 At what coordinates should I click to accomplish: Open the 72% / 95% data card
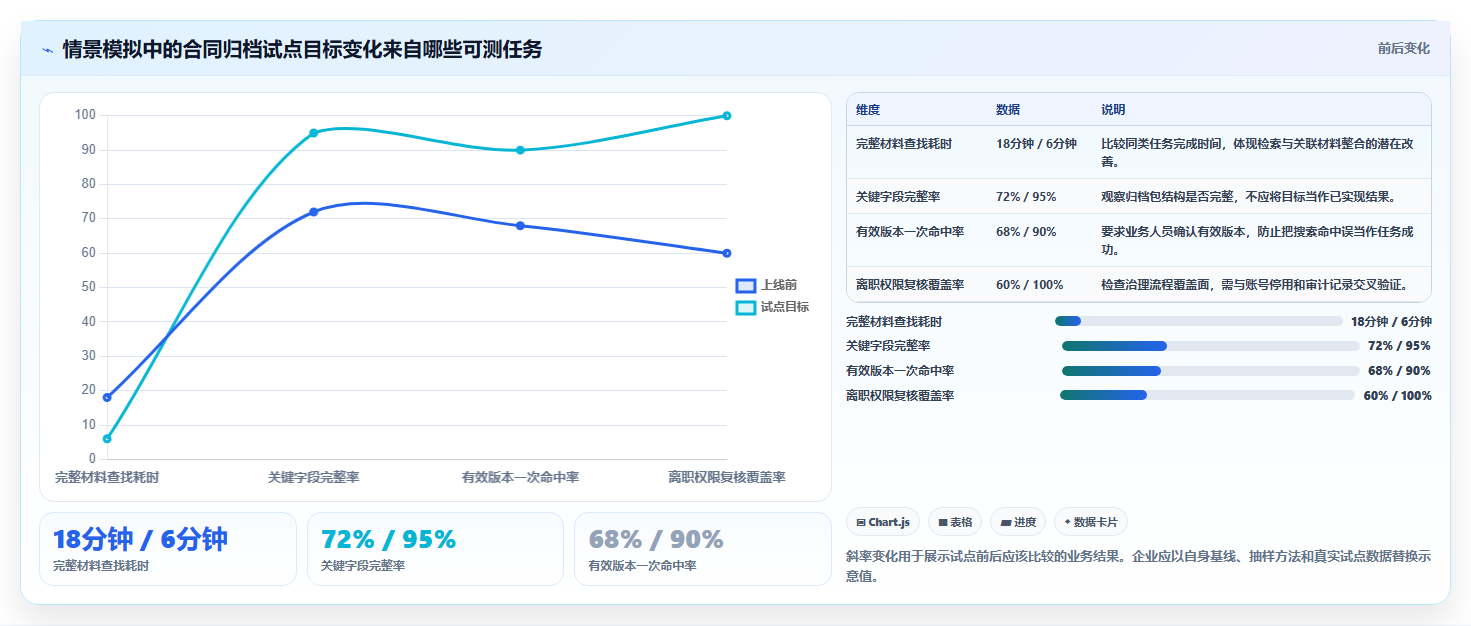[436, 549]
